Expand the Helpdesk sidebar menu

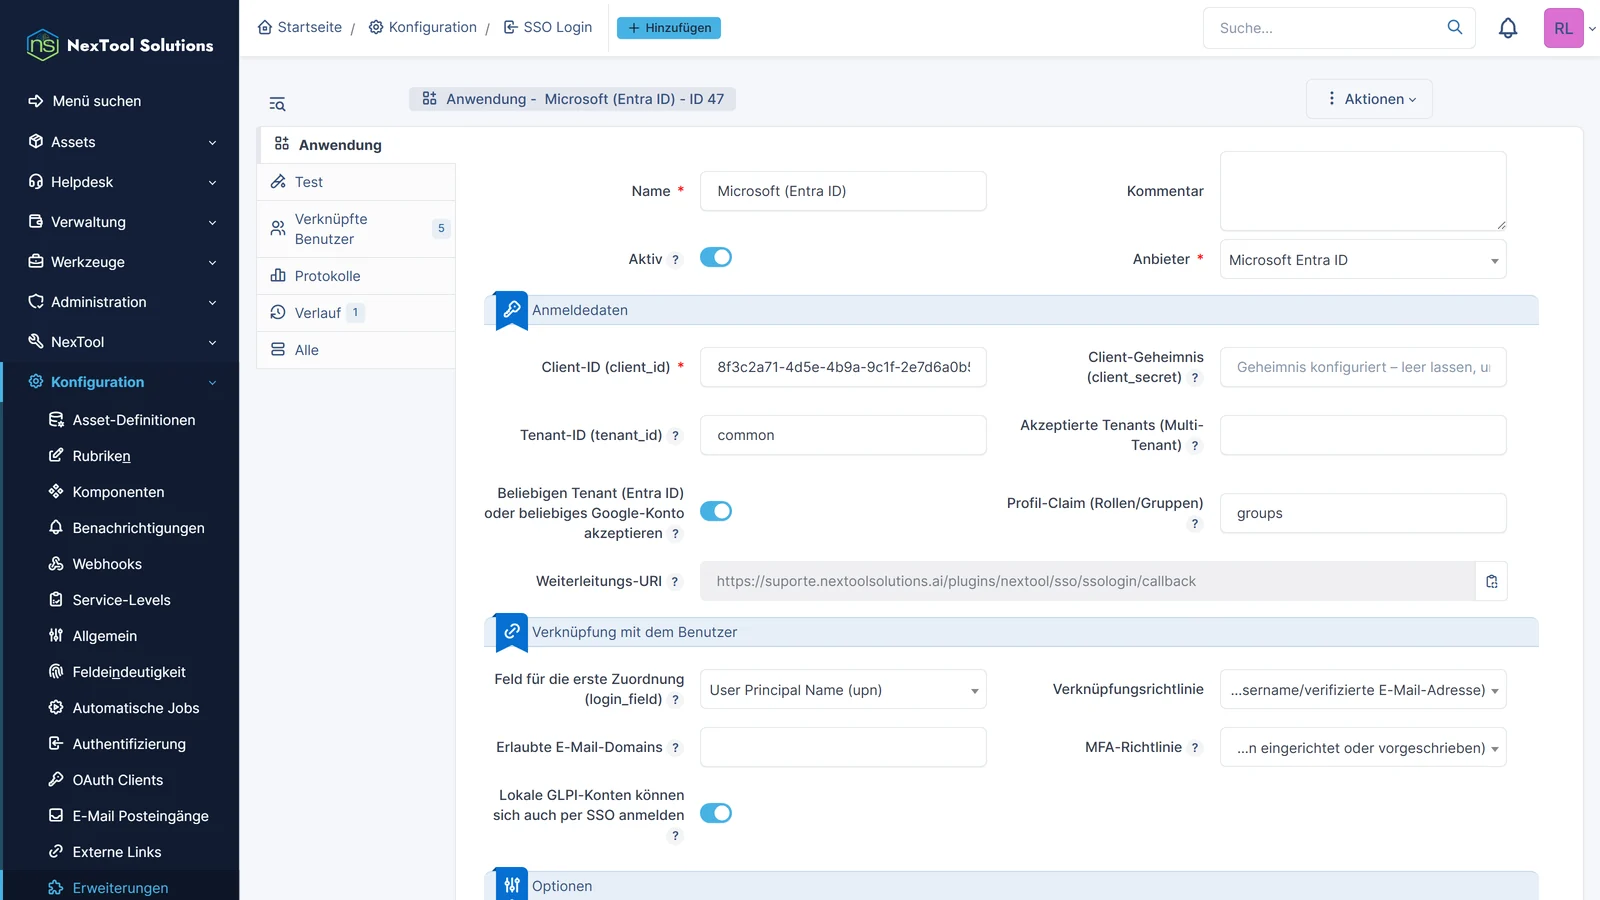[120, 182]
